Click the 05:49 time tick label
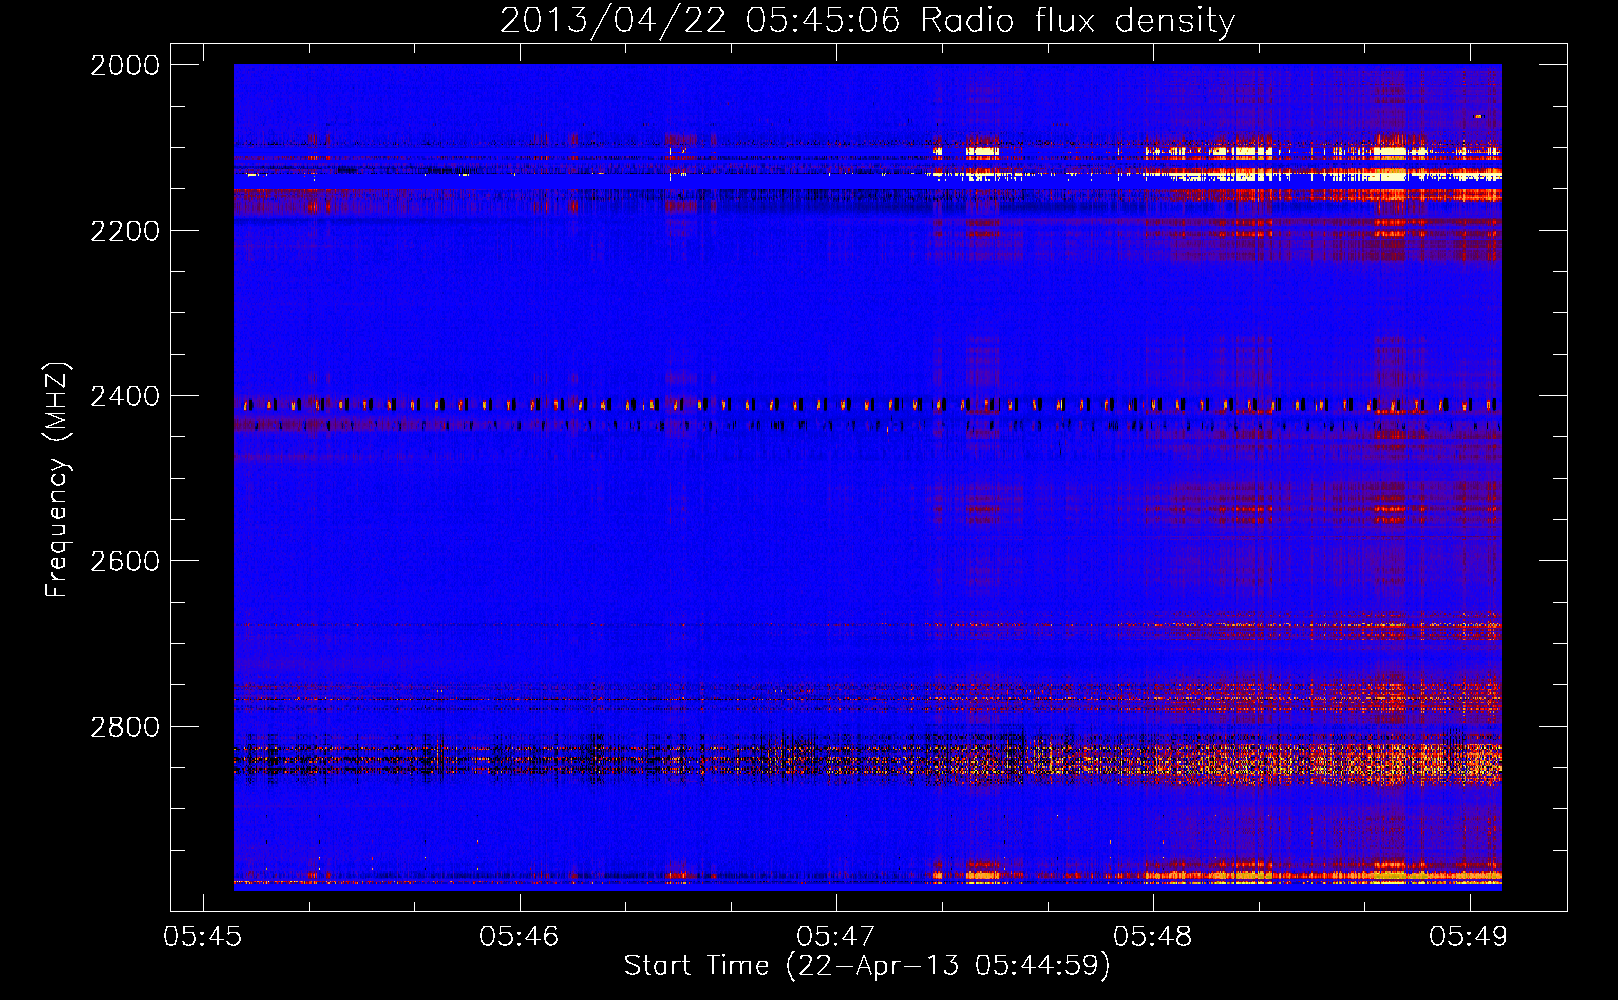This screenshot has height=1000, width=1618. click(1469, 936)
